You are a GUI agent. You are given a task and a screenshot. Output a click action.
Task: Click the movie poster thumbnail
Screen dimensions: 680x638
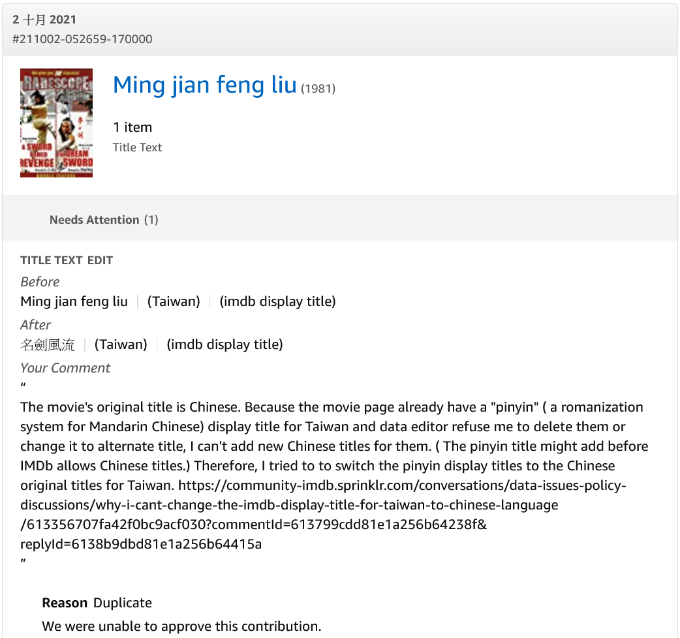(x=56, y=123)
